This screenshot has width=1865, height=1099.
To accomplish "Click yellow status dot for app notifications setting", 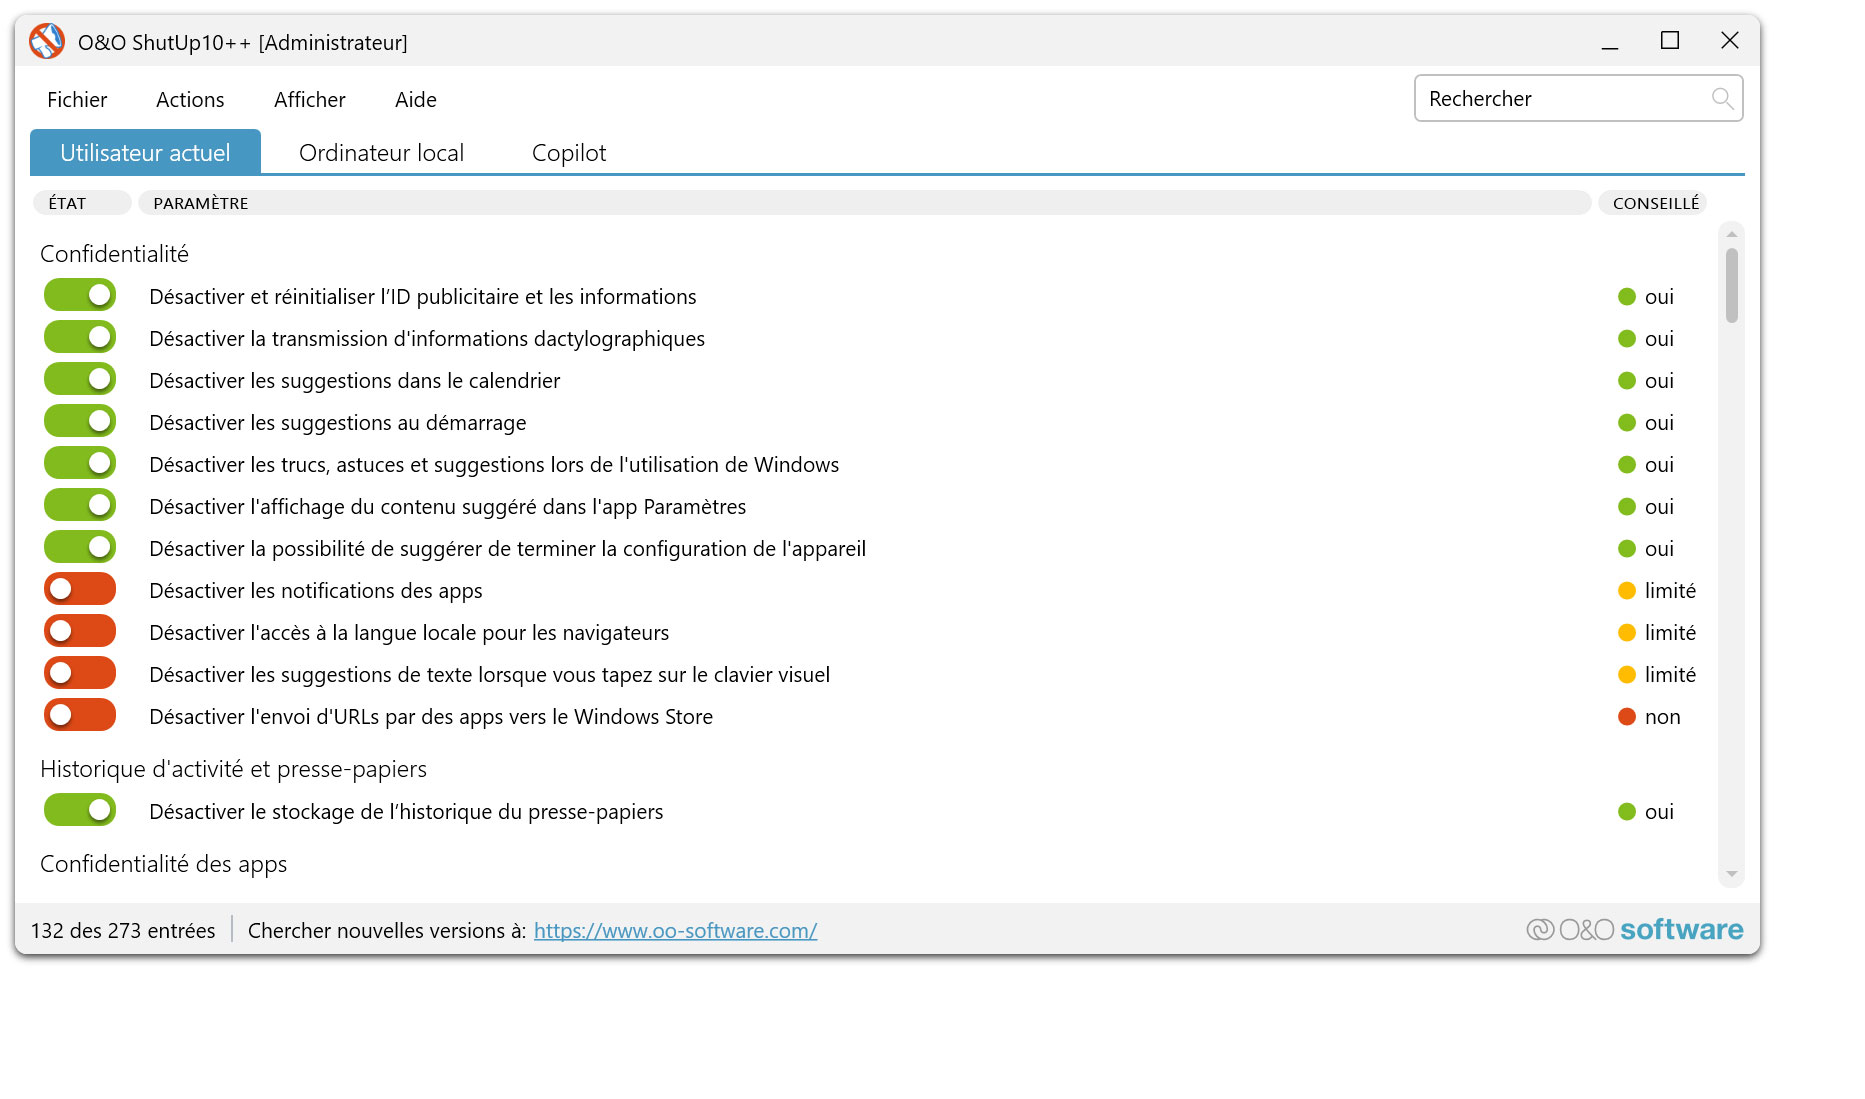I will click(1628, 590).
